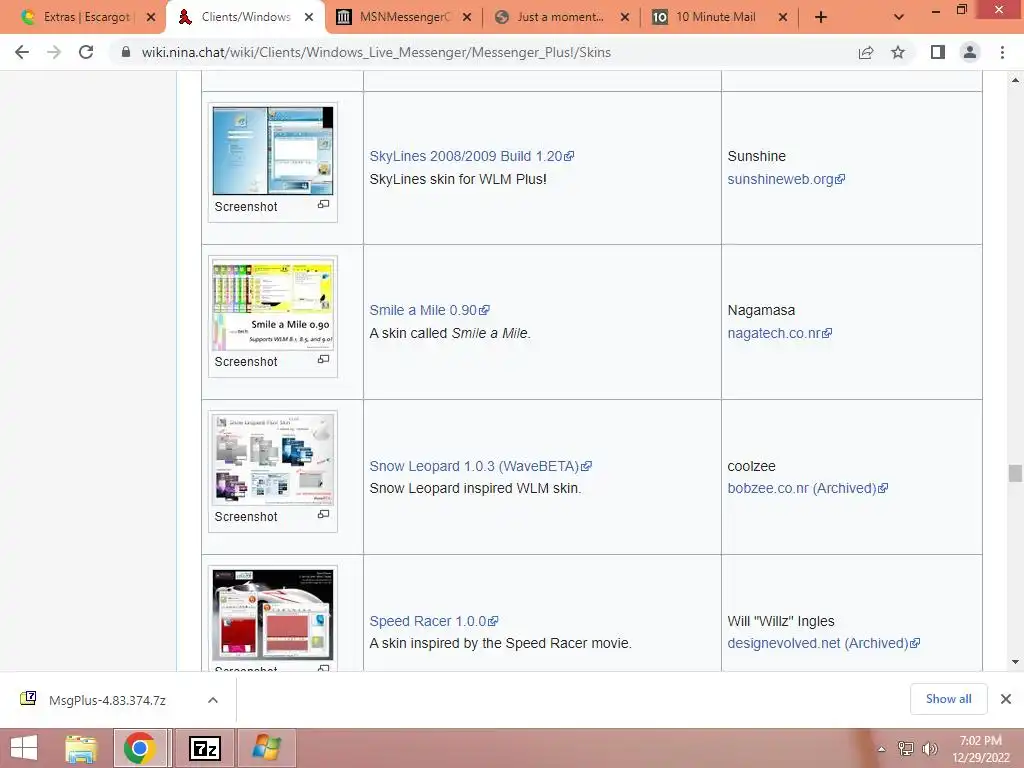The height and width of the screenshot is (768, 1024).
Task: Show hidden system tray icons
Action: 881,748
